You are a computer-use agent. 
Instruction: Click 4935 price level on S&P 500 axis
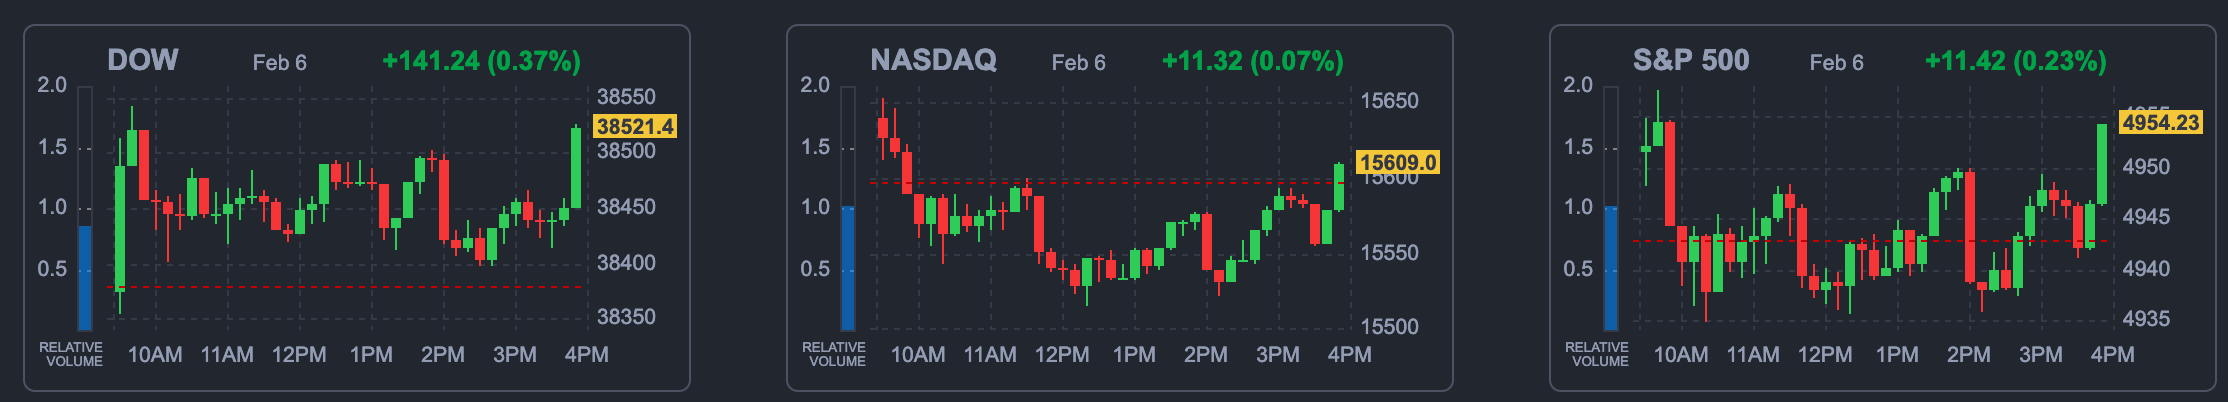click(x=2146, y=319)
